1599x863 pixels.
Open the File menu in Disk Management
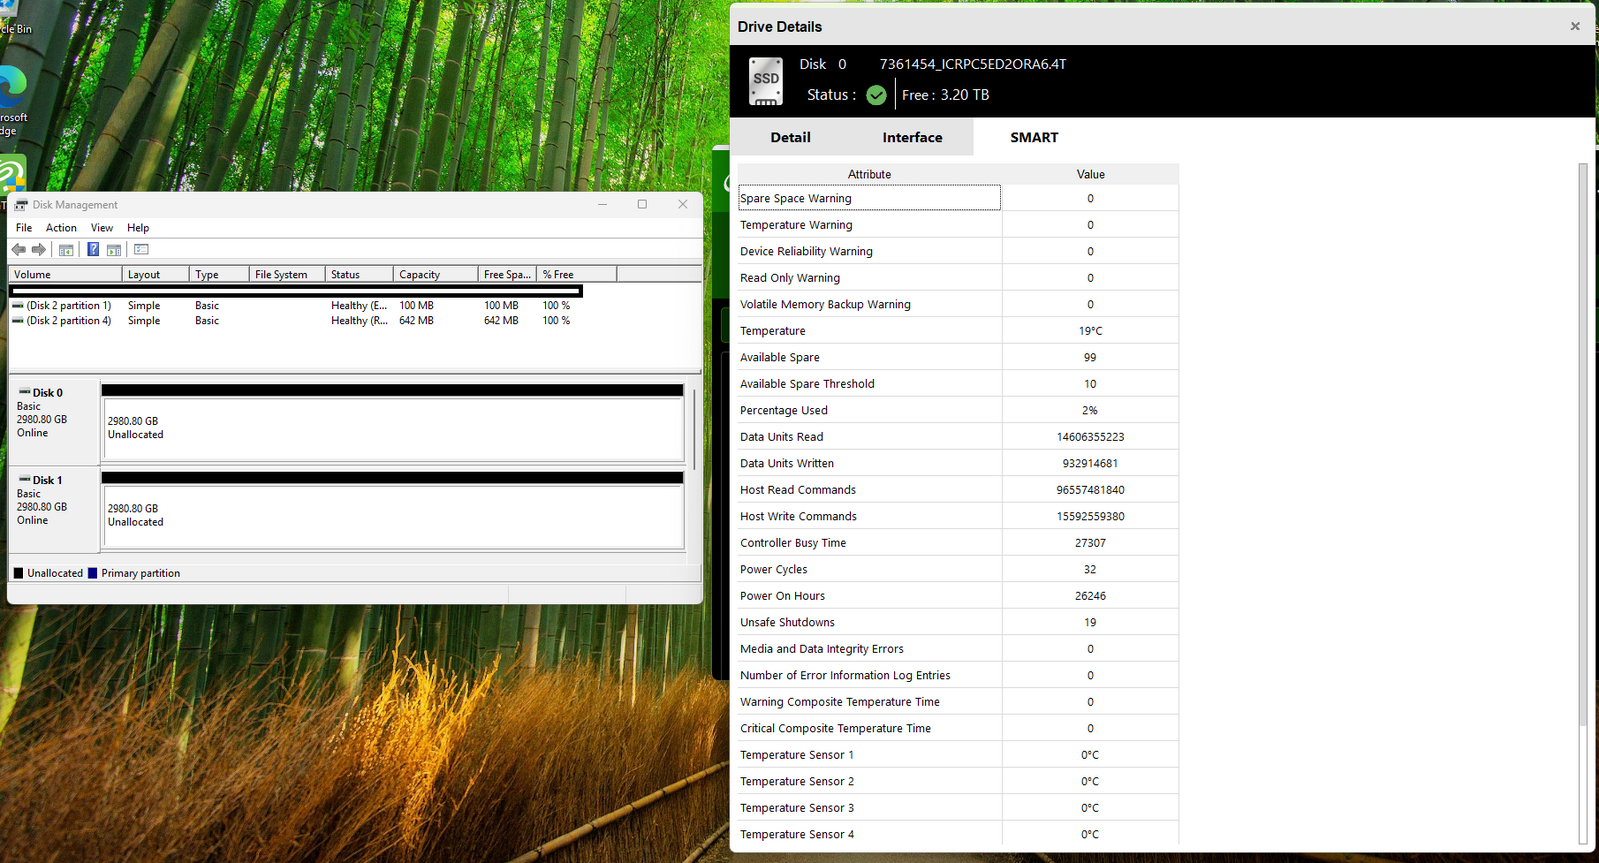coord(24,228)
